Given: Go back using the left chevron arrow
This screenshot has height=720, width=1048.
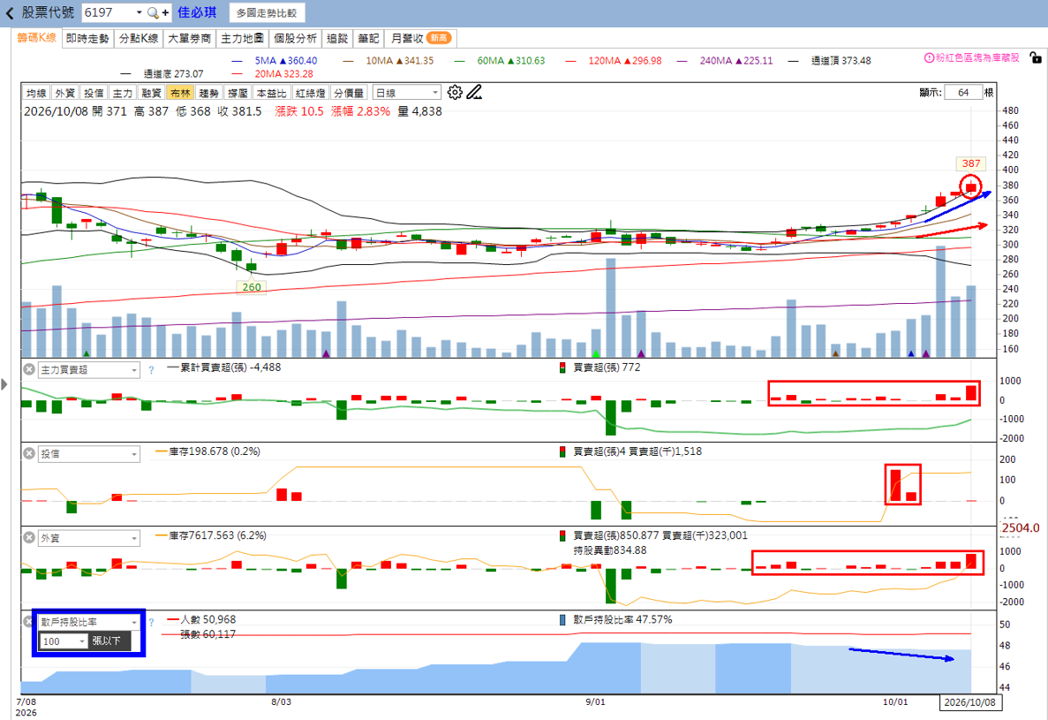Looking at the screenshot, I should (9, 13).
